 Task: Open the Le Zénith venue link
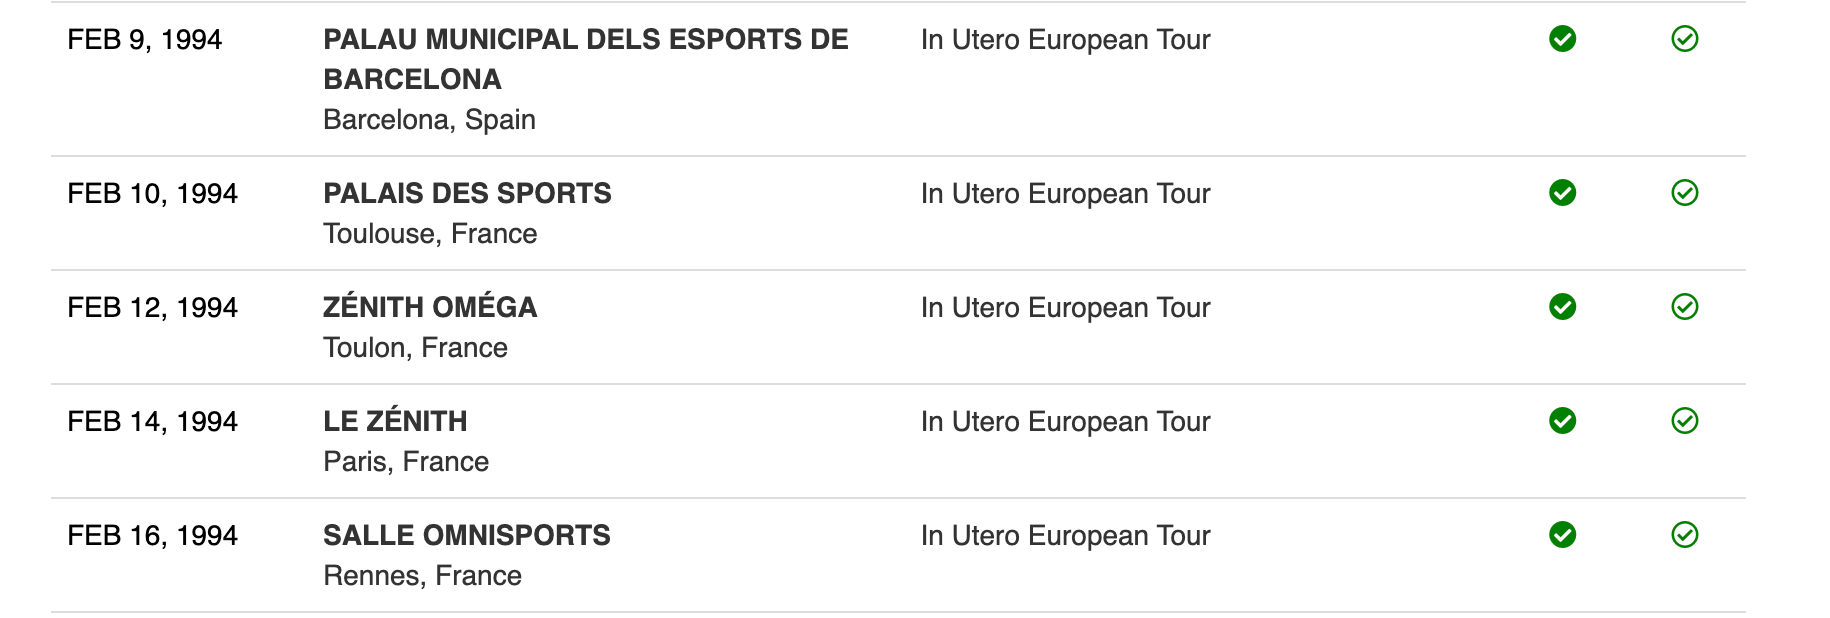395,421
